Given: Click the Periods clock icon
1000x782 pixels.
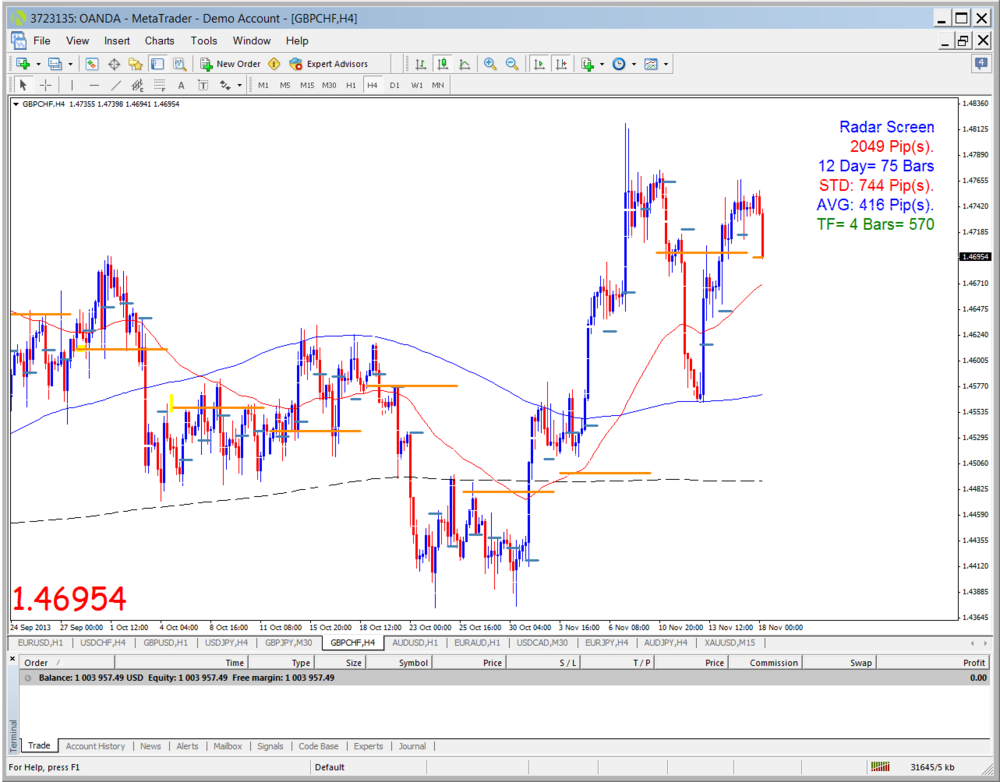Looking at the screenshot, I should click(x=619, y=64).
